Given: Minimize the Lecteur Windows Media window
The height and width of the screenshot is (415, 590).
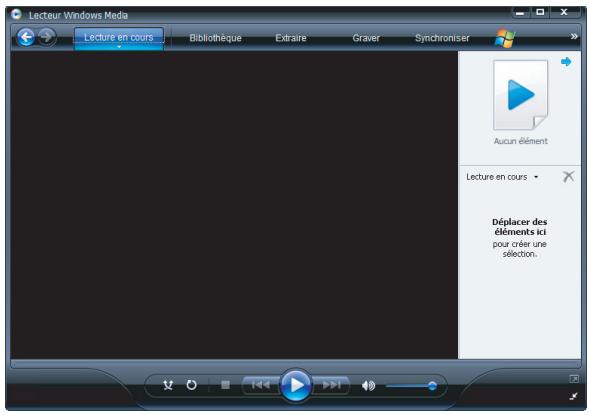Looking at the screenshot, I should (x=520, y=13).
